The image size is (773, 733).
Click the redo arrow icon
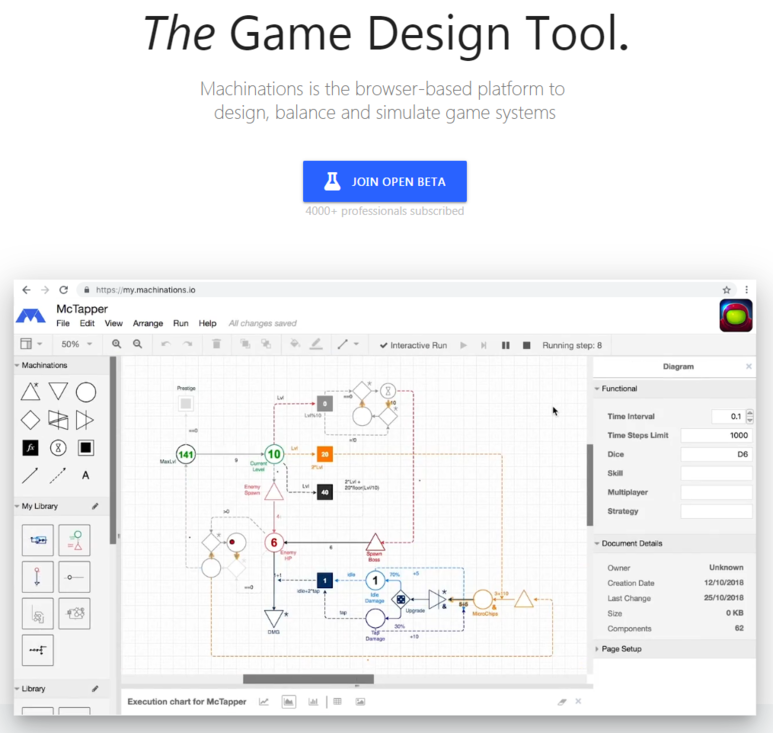[187, 344]
